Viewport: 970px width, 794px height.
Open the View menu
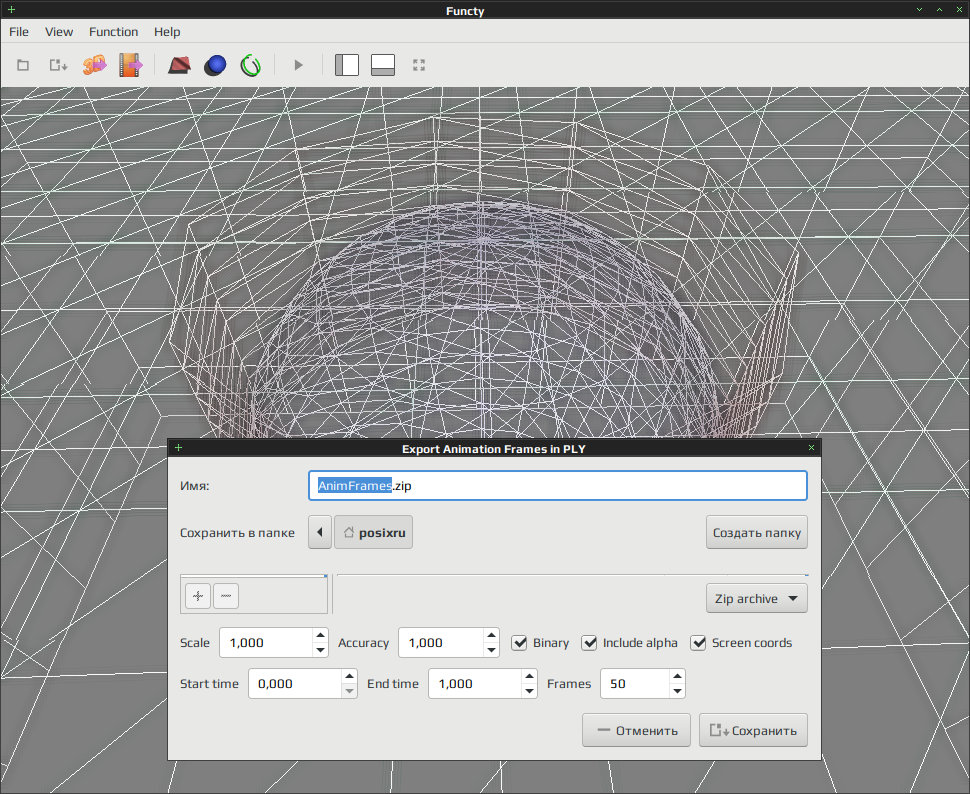pyautogui.click(x=59, y=32)
